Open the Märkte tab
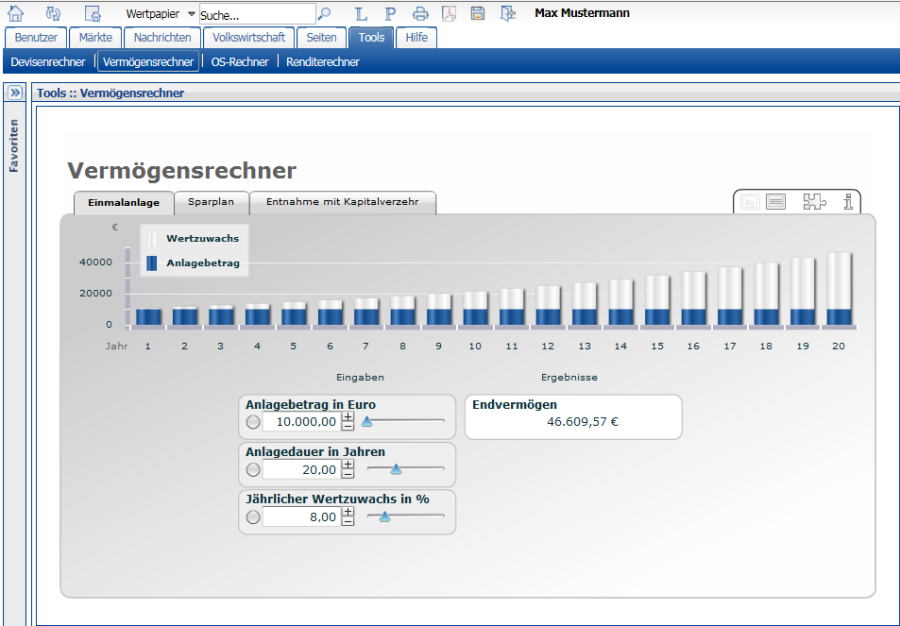 coord(96,37)
